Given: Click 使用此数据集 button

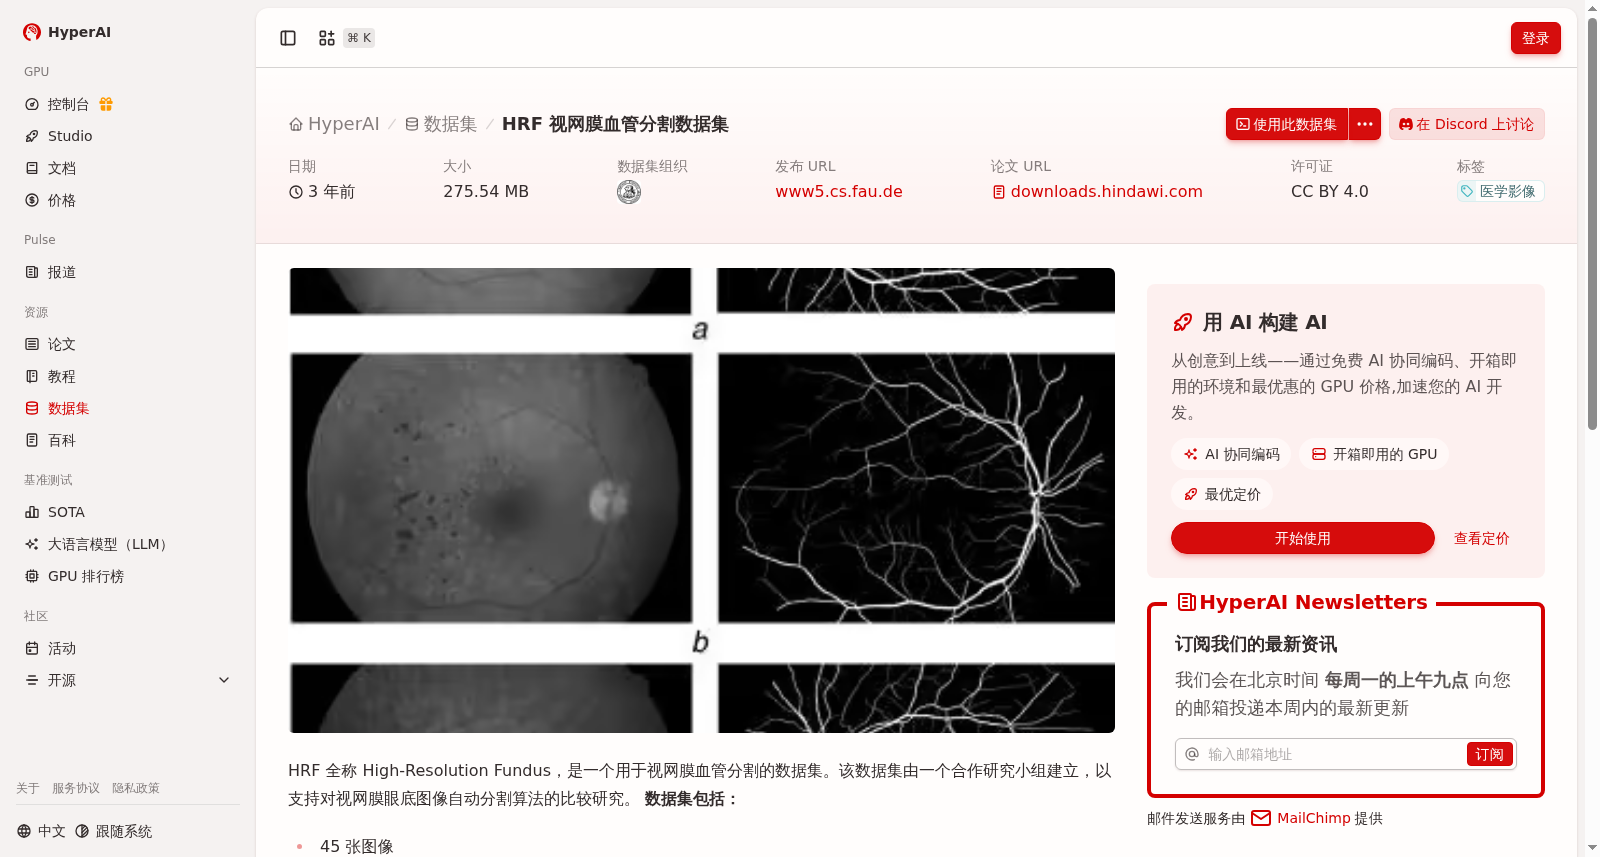Looking at the screenshot, I should (1287, 124).
